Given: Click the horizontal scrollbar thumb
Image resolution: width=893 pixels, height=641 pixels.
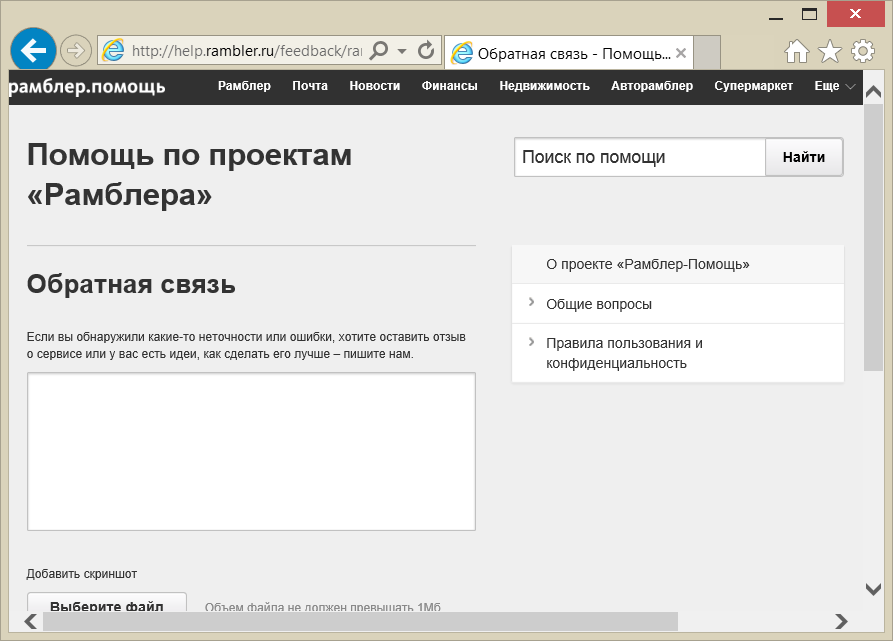Looking at the screenshot, I should click(x=361, y=622).
